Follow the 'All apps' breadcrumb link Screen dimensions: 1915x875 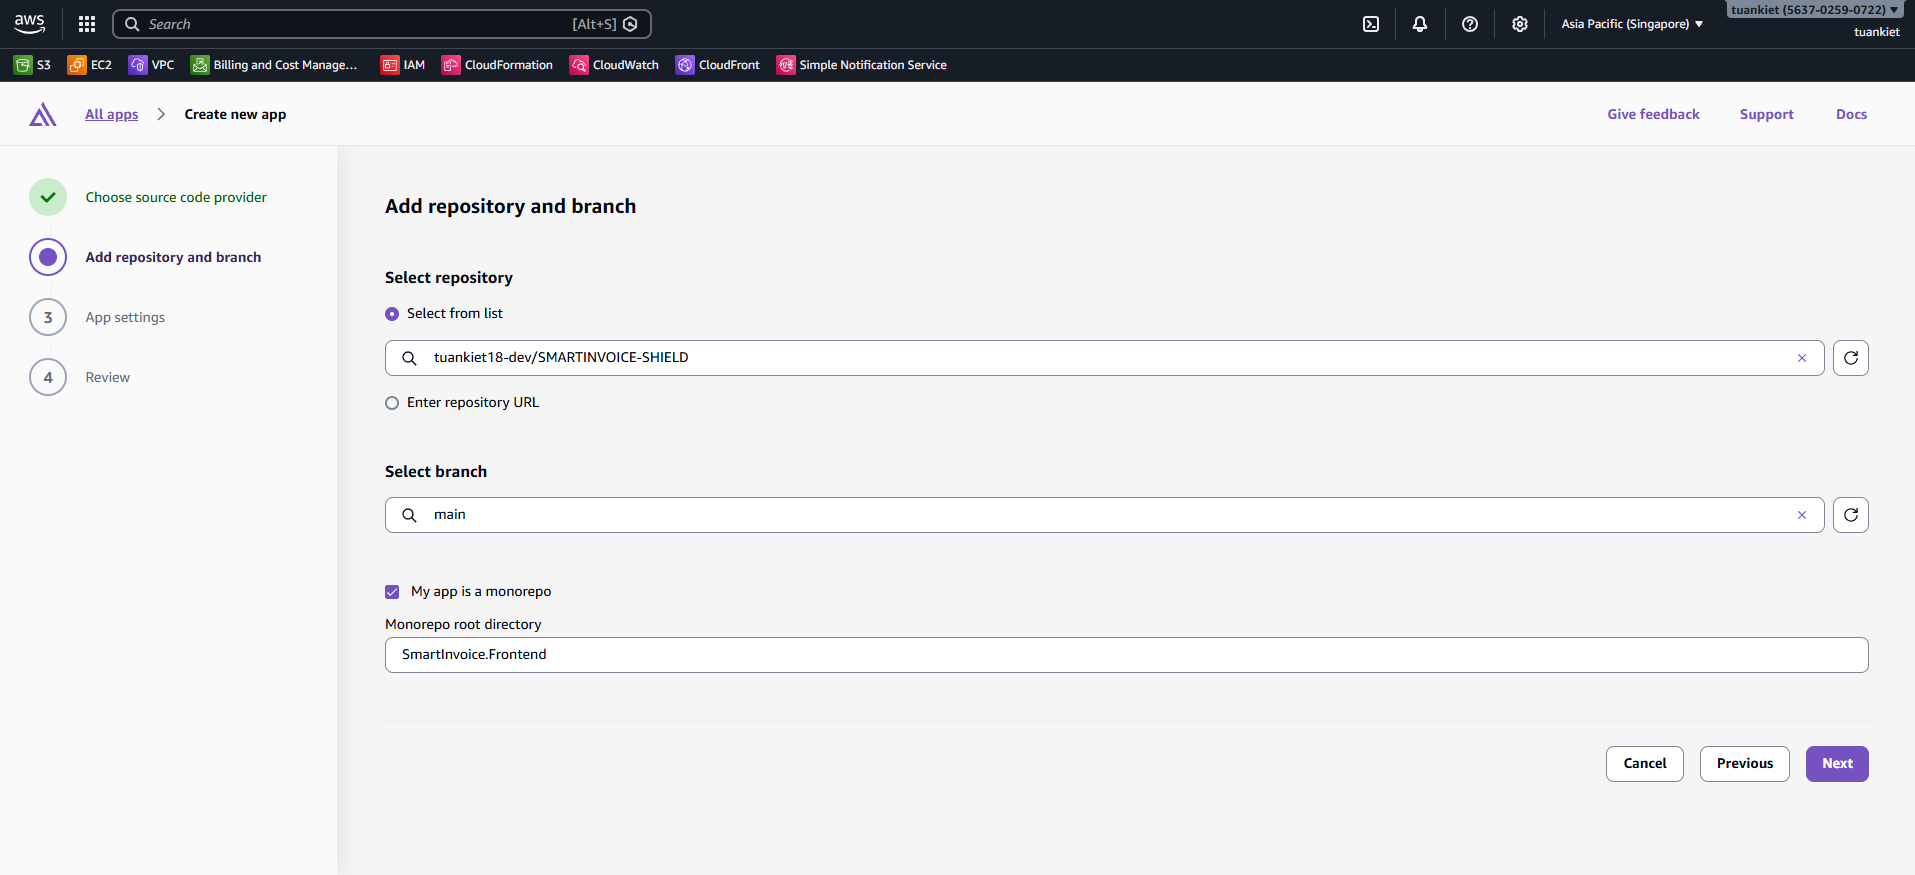(111, 114)
